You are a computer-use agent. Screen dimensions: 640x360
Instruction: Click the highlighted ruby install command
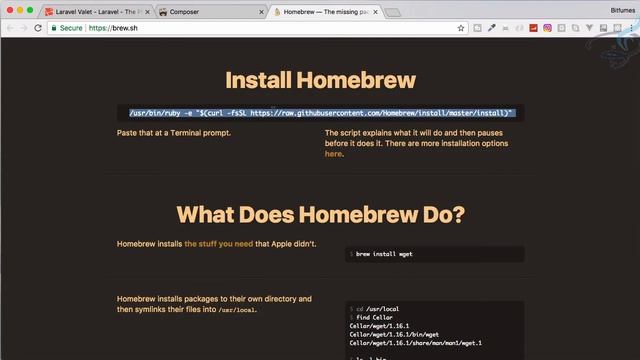320,113
